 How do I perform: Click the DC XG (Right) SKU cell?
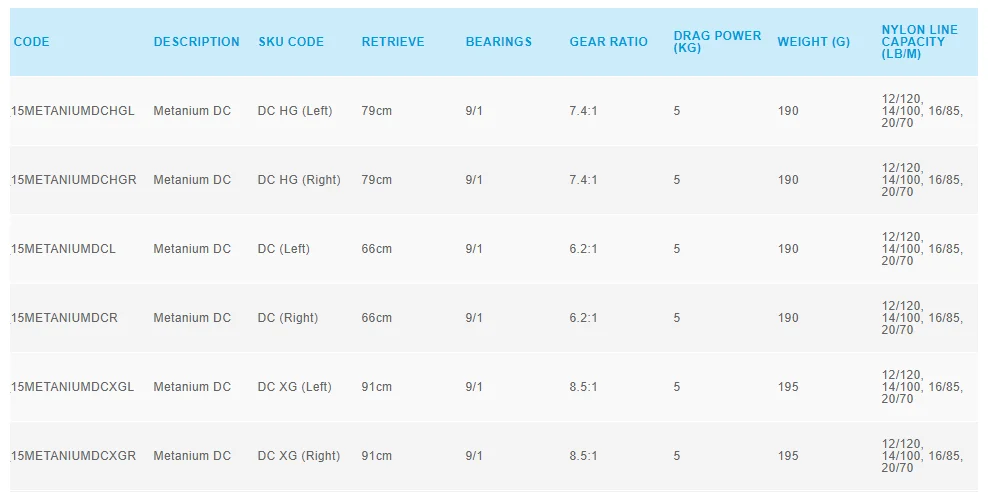[x=298, y=456]
